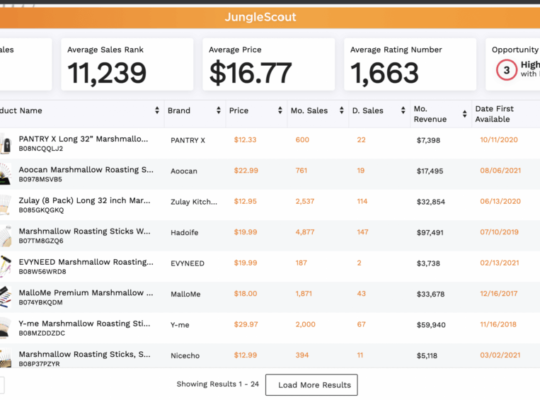This screenshot has height=400, width=540.
Task: Click Average Rating Number value 1,663
Action: point(384,73)
